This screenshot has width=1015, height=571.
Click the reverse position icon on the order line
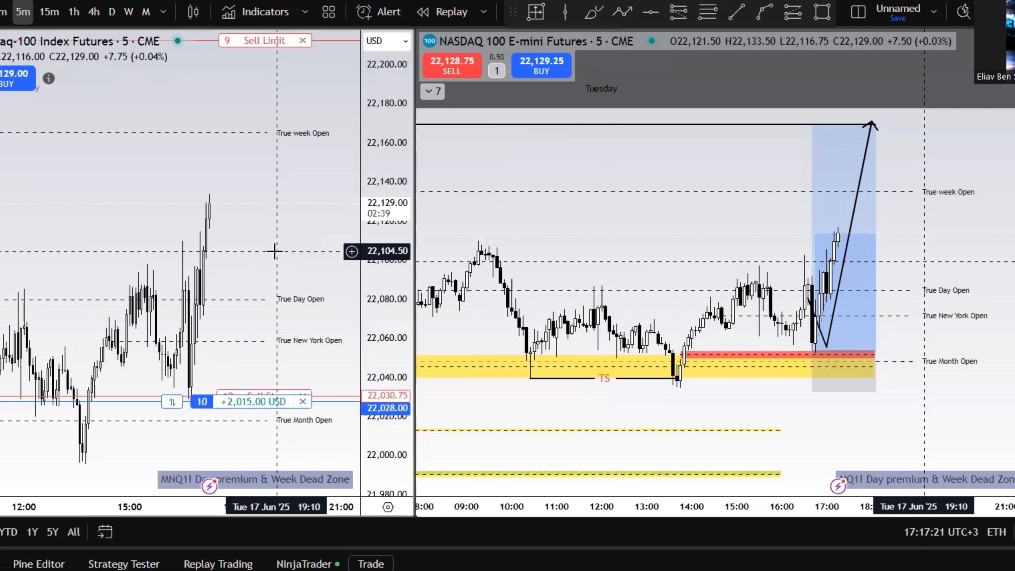[x=172, y=402]
